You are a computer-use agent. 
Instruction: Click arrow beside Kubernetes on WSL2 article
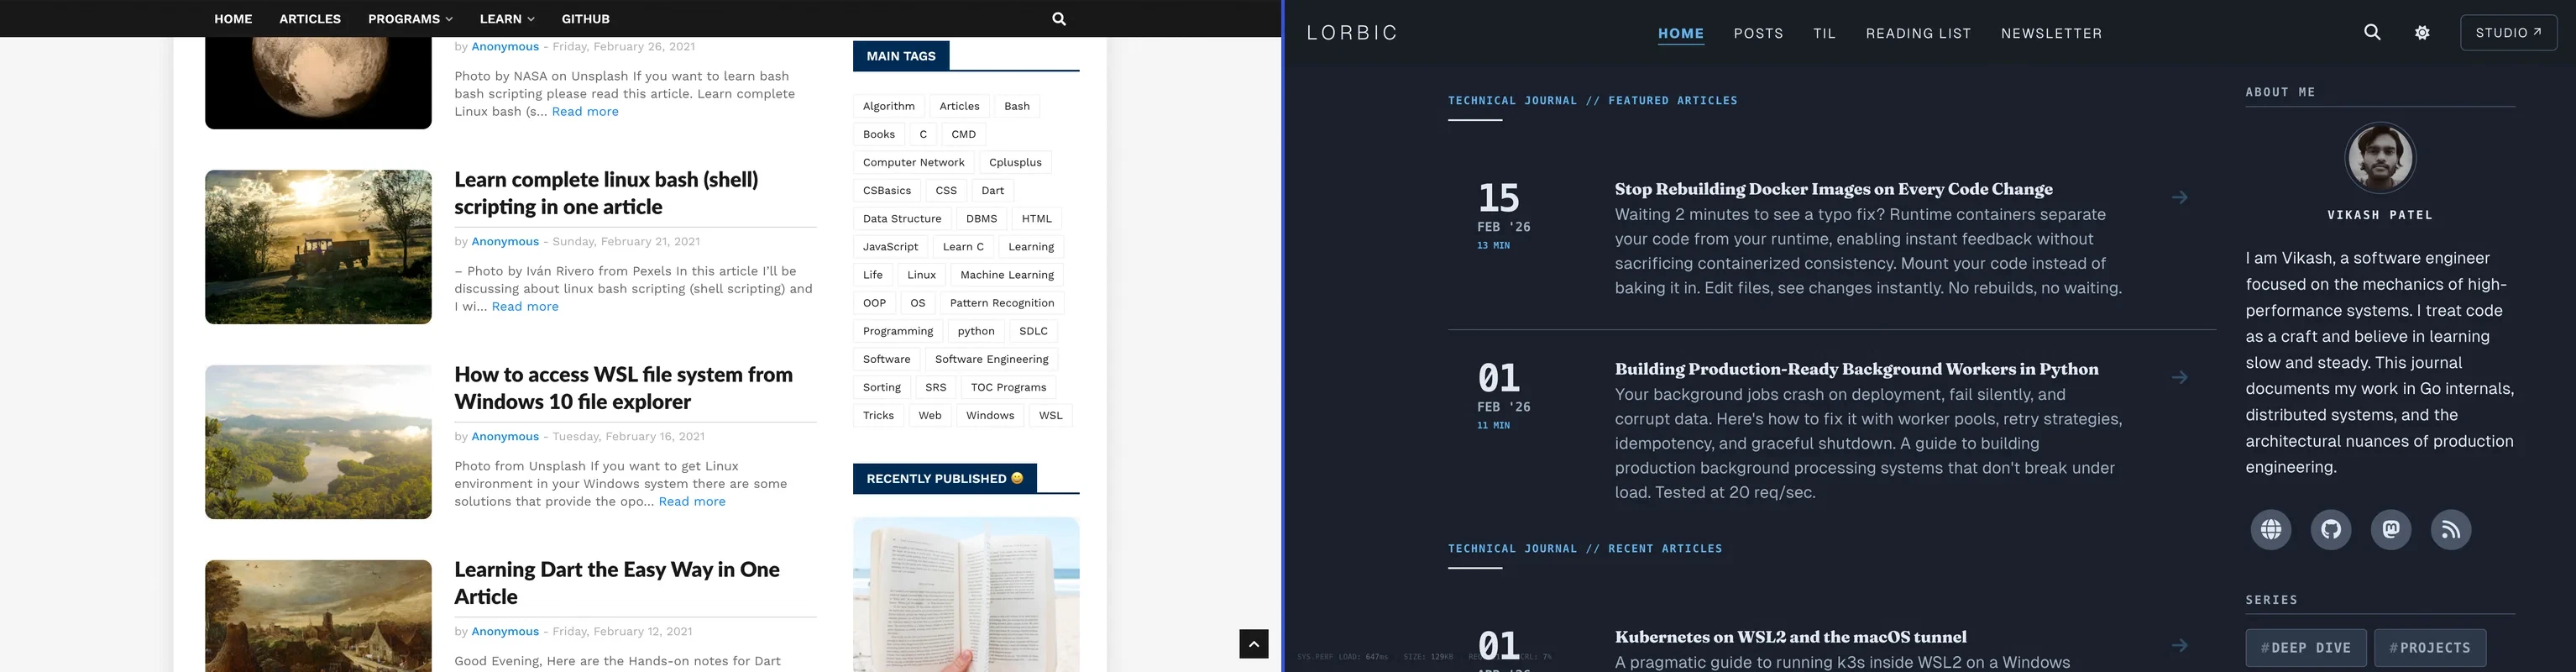pyautogui.click(x=2180, y=646)
